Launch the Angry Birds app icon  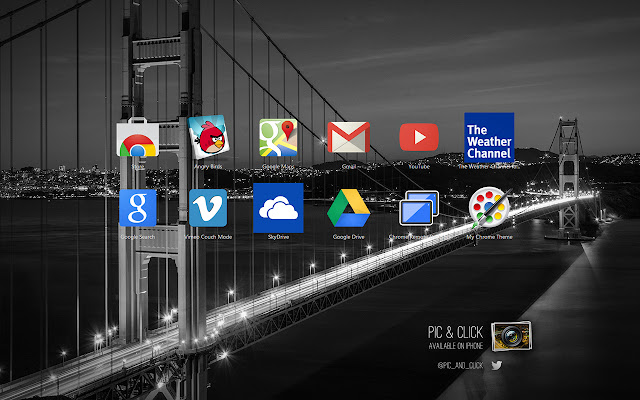(208, 137)
